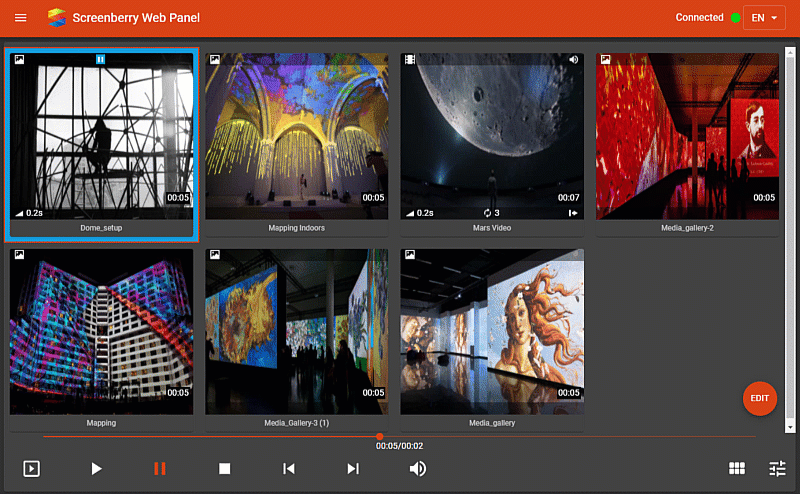The height and width of the screenshot is (494, 800).
Task: Click the Connected status text
Action: click(699, 17)
